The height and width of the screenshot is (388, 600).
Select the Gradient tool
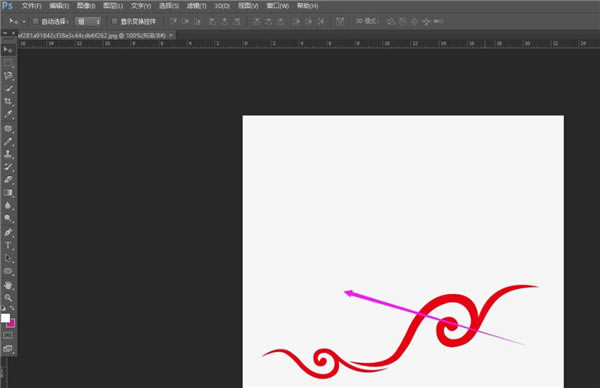coord(8,193)
